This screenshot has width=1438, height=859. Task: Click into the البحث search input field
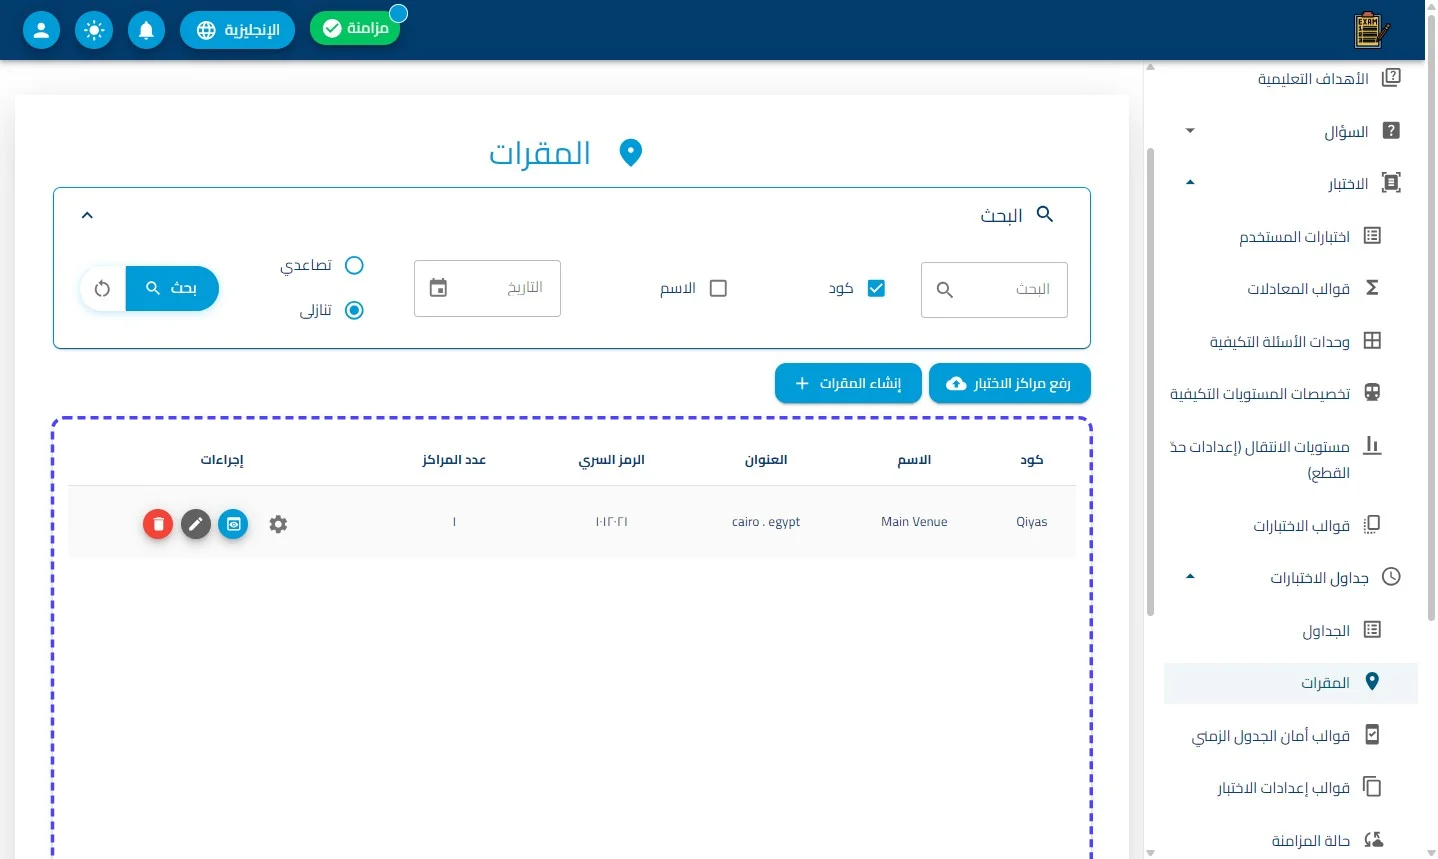[x=994, y=290]
